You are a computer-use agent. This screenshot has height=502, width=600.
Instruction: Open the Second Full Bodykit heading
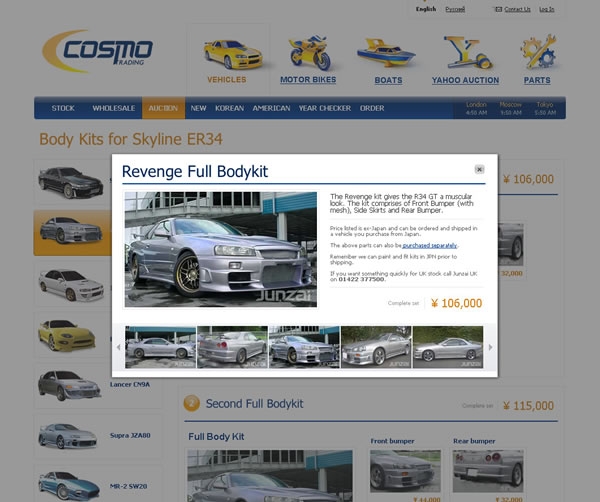[254, 404]
